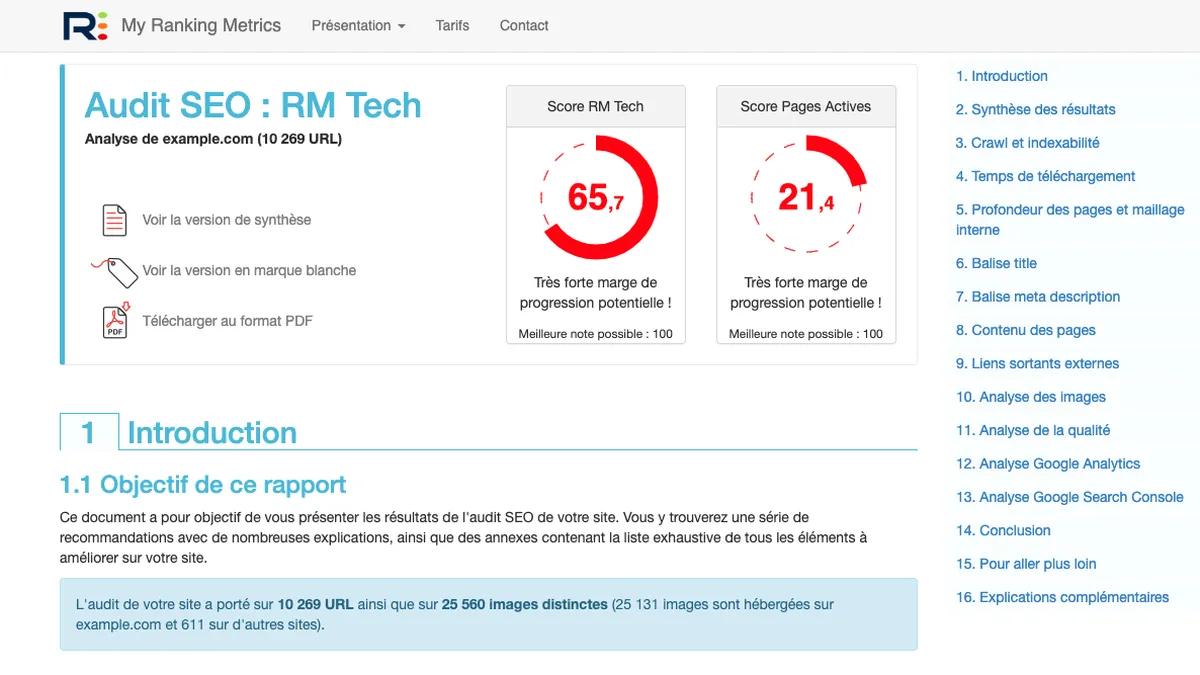Image resolution: width=1200 pixels, height=675 pixels.
Task: Click "Très forte marge" text under the 21,4 score
Action: click(806, 293)
